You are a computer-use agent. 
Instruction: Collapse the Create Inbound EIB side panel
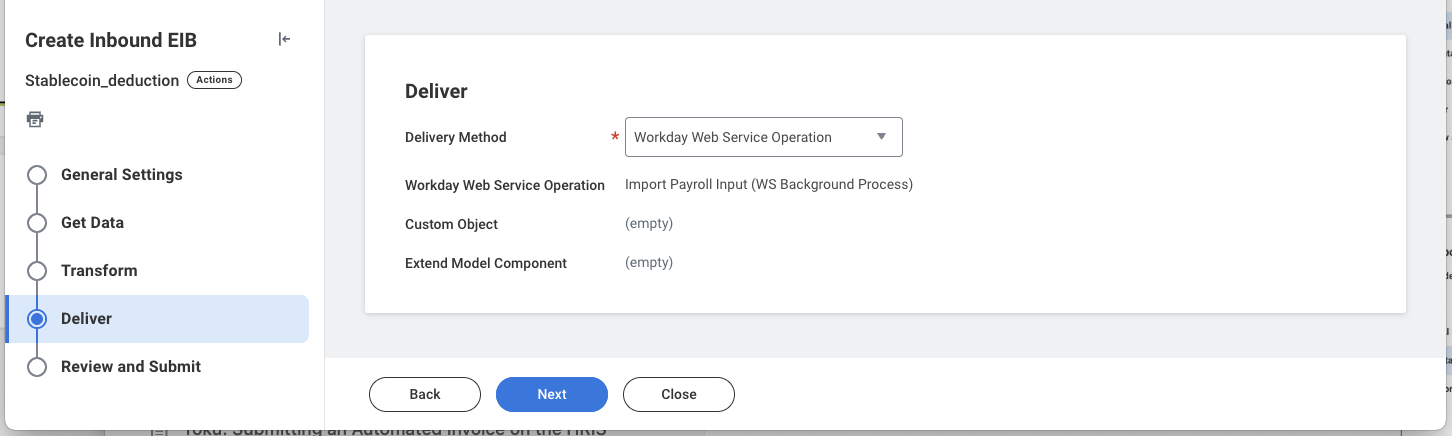coord(284,39)
